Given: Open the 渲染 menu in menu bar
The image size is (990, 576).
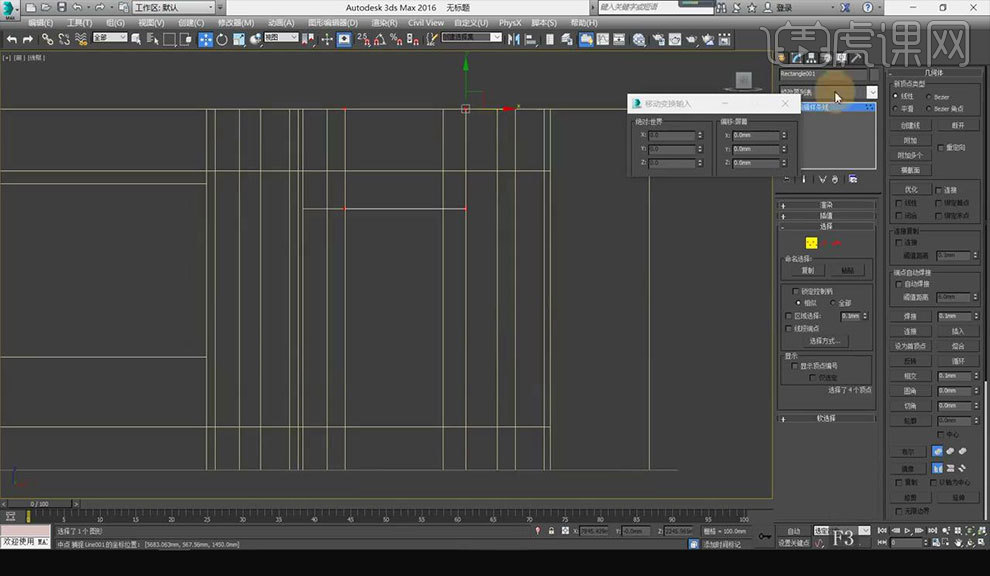Looking at the screenshot, I should (384, 22).
